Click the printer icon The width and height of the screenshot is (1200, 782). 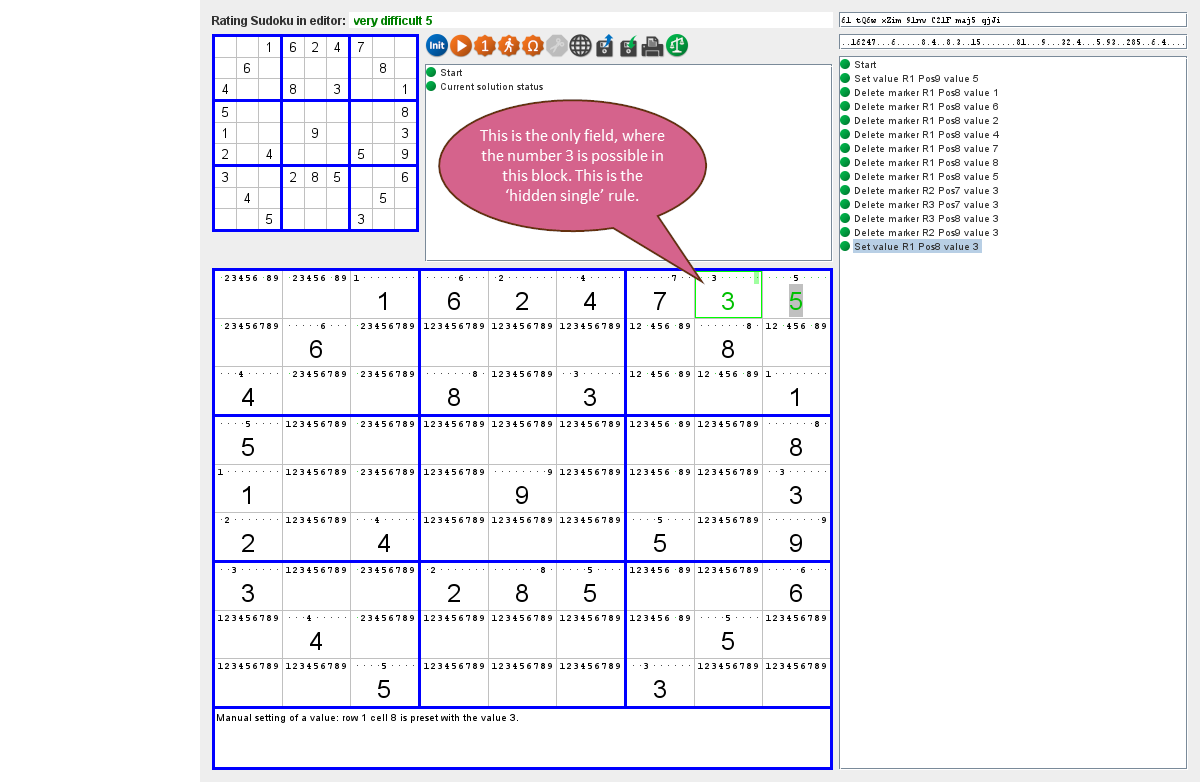pyautogui.click(x=653, y=45)
